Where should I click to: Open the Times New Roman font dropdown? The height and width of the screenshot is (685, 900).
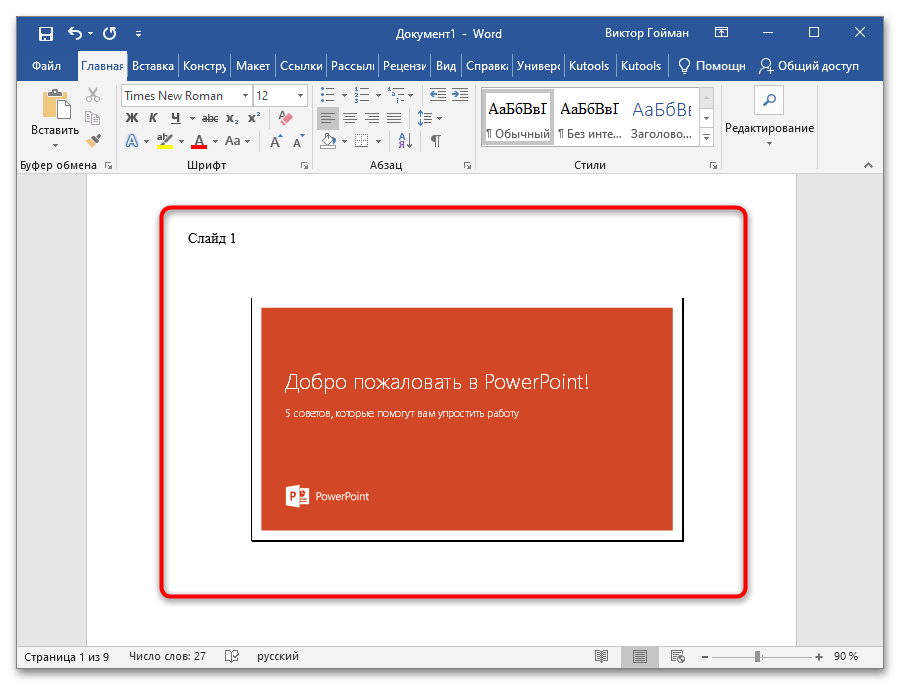[x=245, y=96]
